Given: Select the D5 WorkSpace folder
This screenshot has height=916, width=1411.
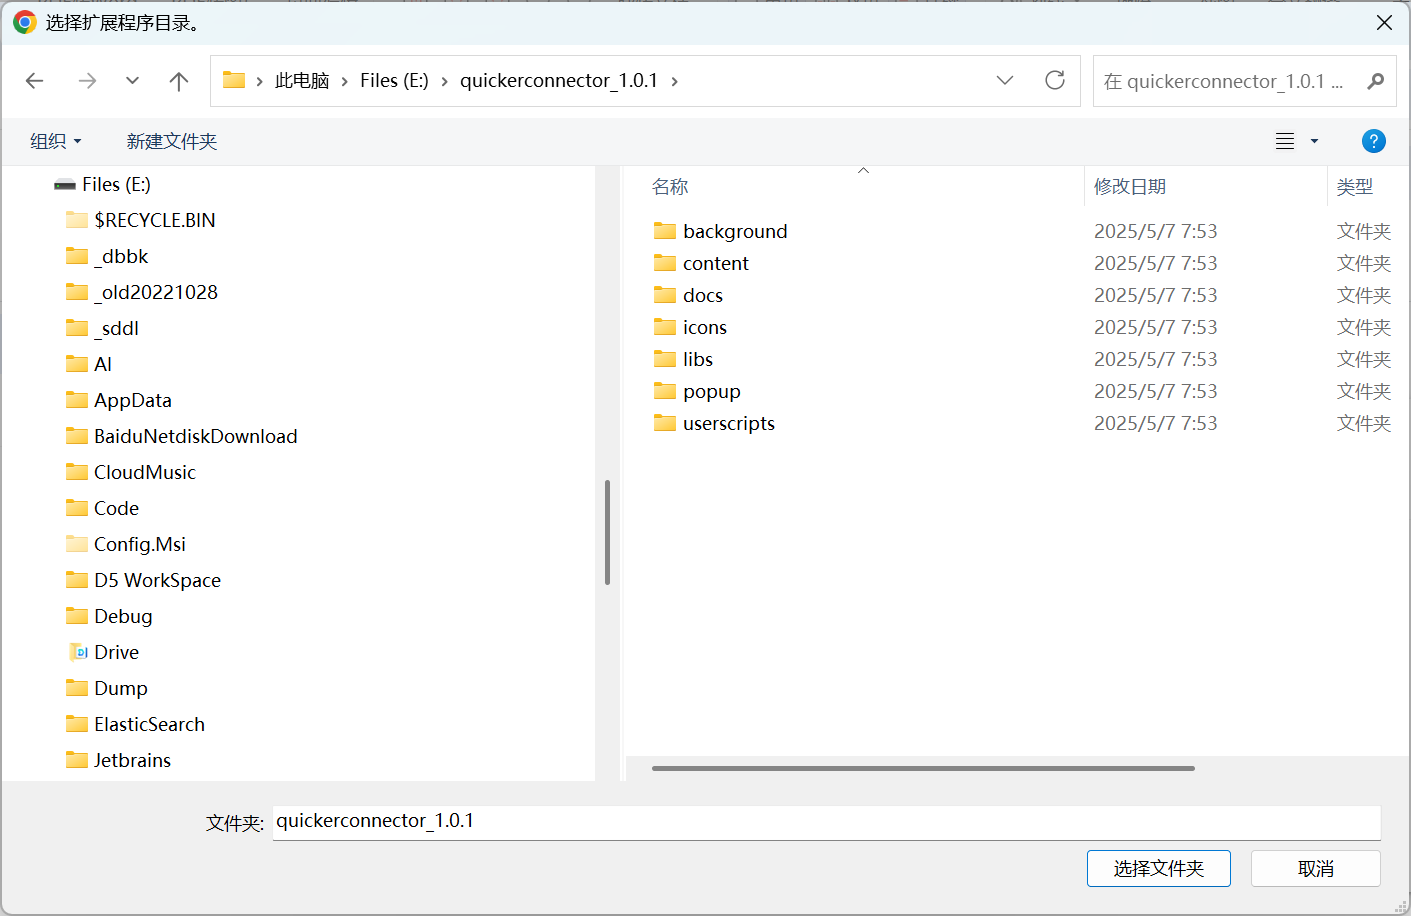Looking at the screenshot, I should click(x=157, y=580).
